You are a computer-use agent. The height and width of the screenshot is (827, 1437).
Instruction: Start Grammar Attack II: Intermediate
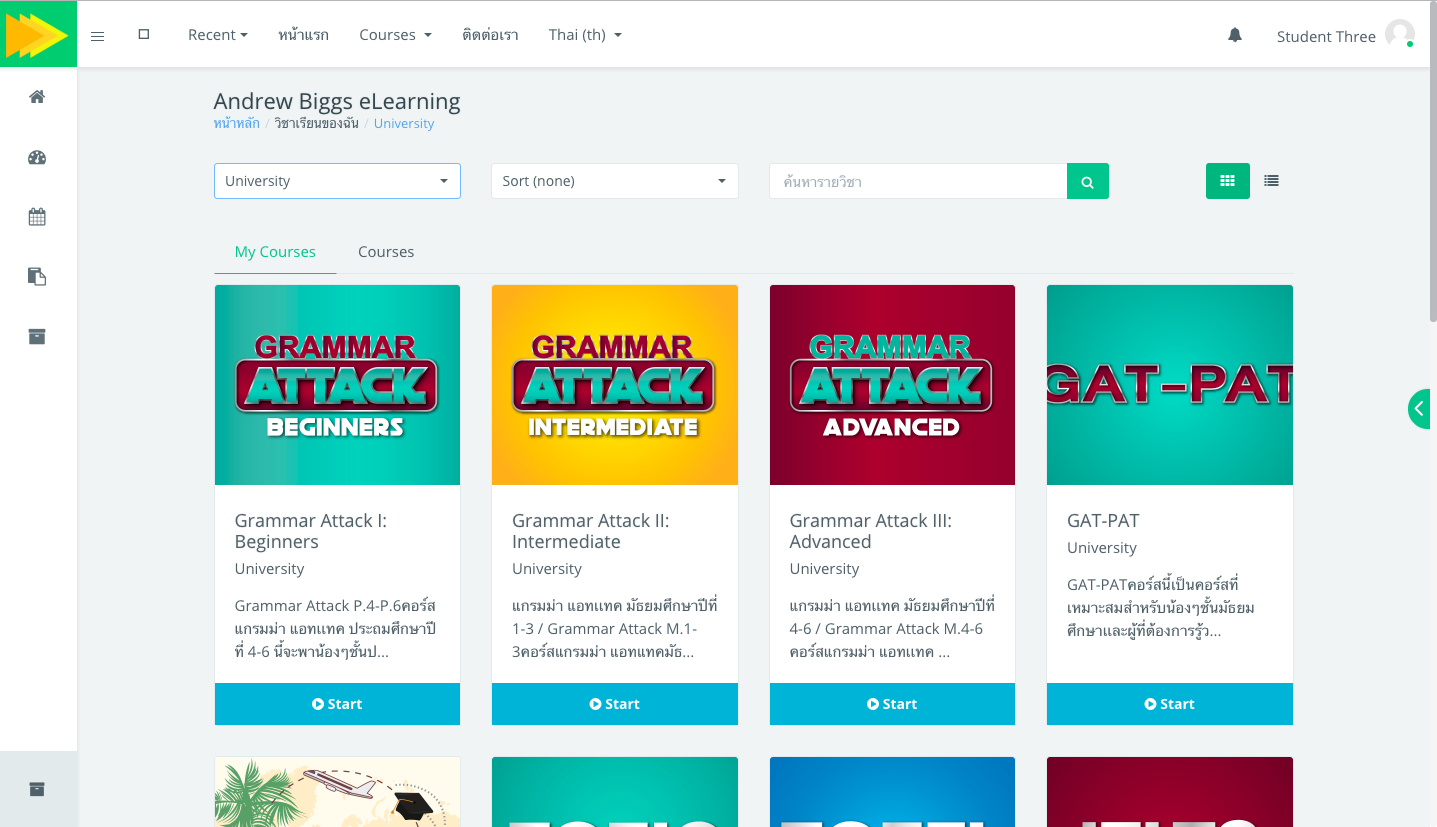click(x=615, y=704)
